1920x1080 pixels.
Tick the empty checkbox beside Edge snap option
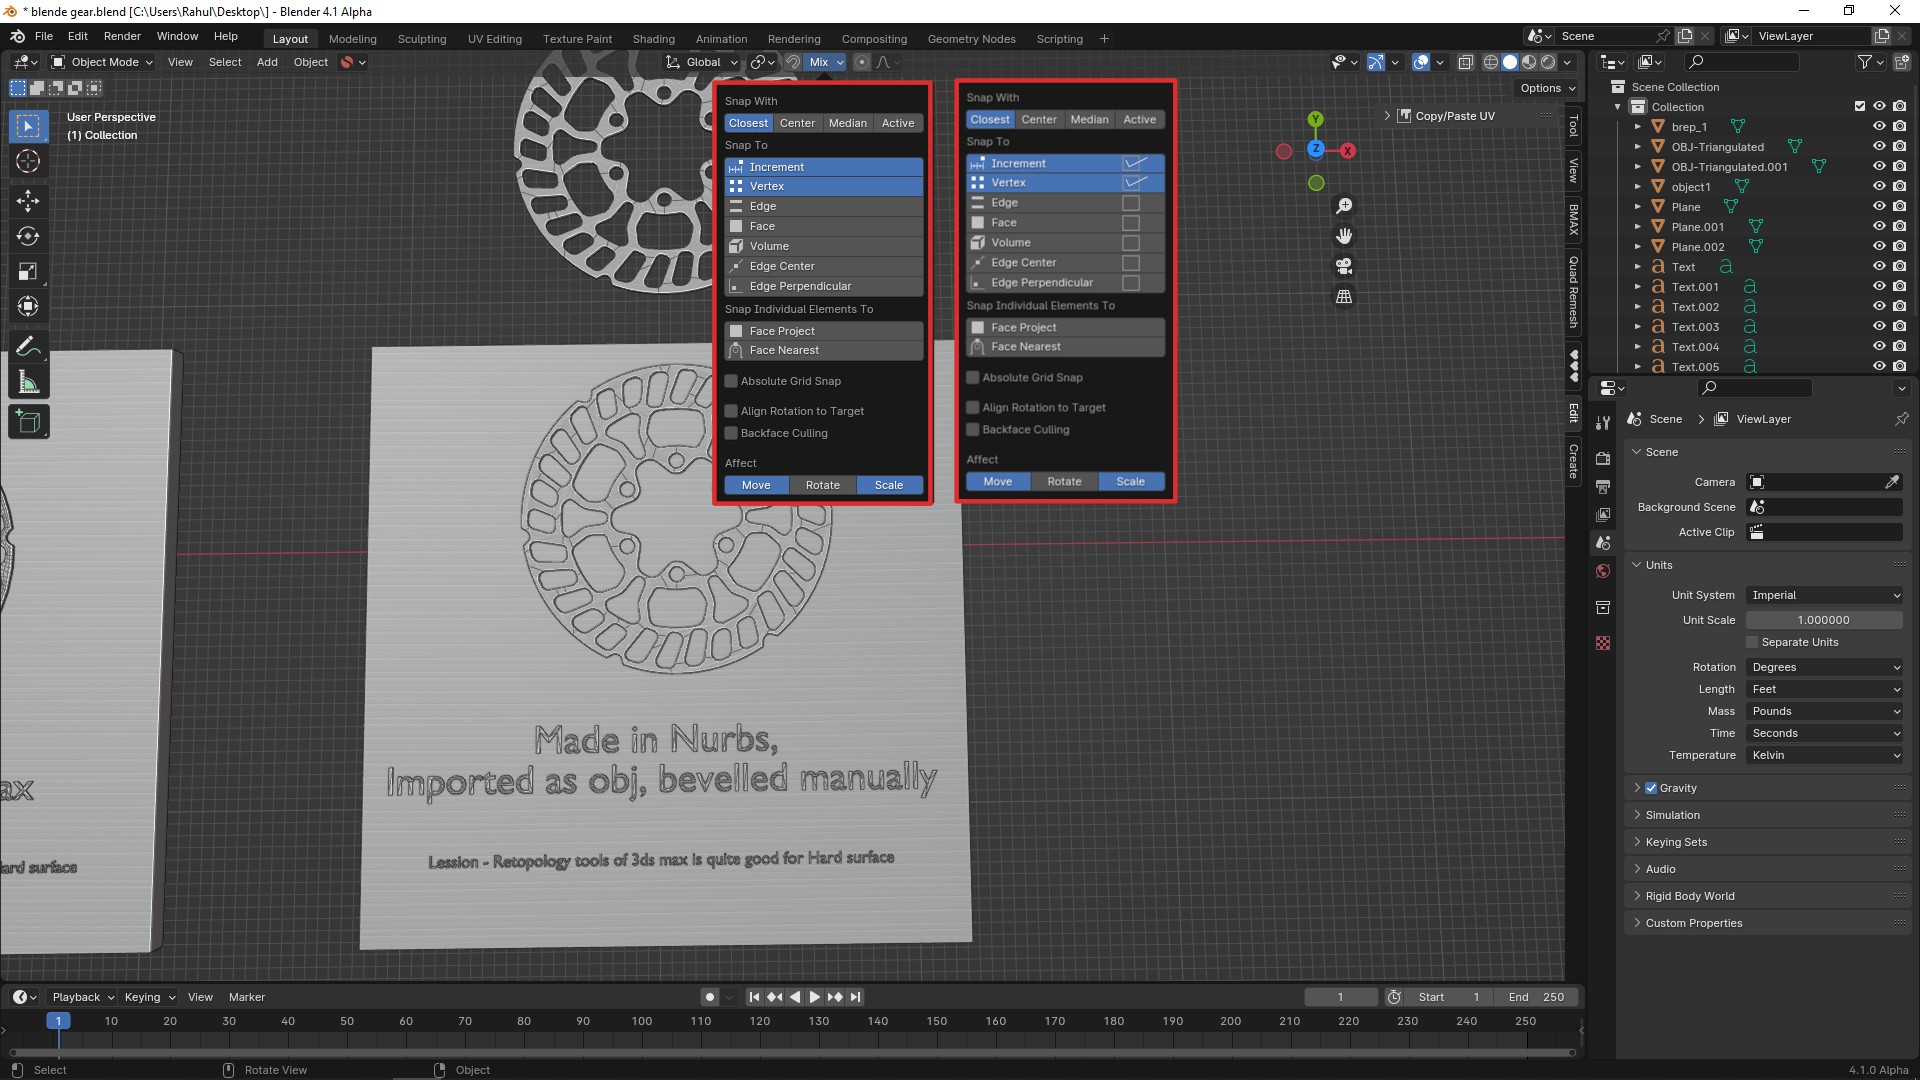1131,203
